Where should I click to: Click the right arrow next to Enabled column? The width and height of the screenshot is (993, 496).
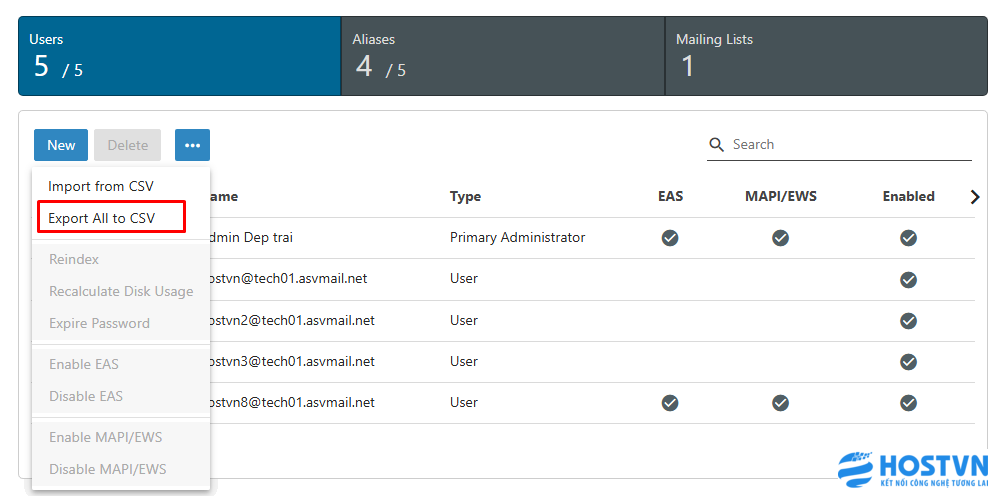(975, 197)
